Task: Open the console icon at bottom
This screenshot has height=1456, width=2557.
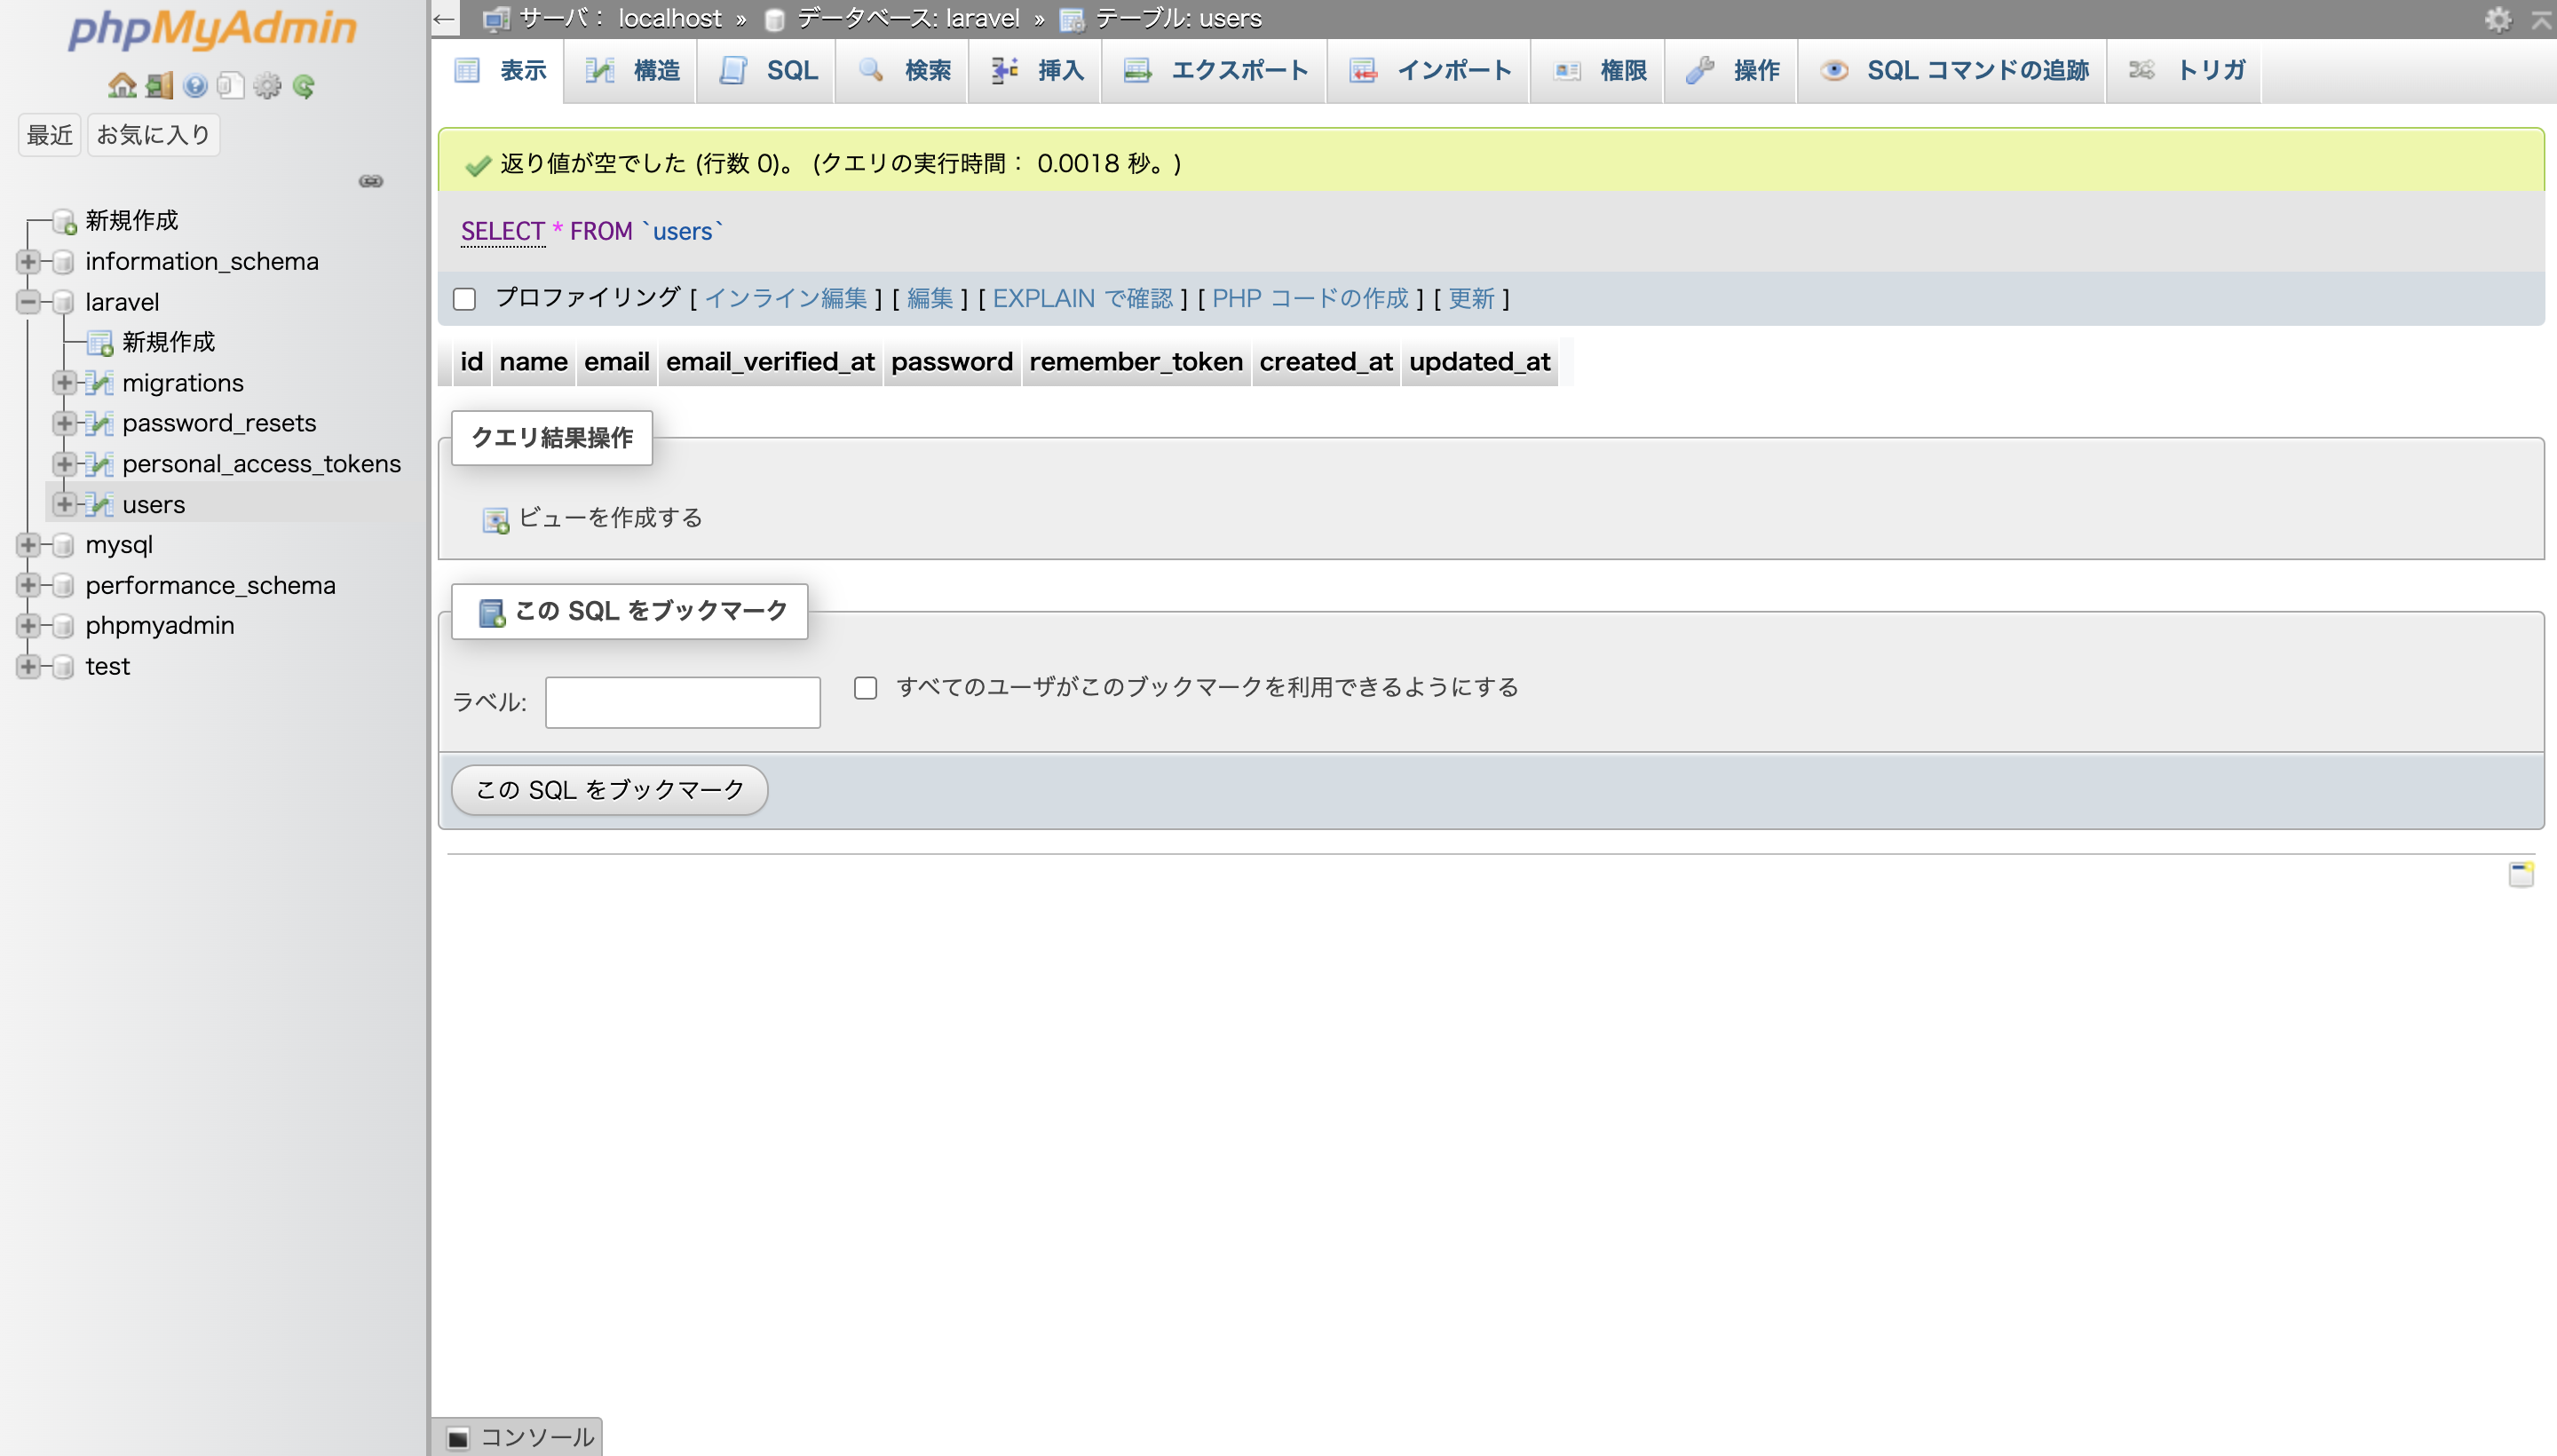Action: tap(457, 1438)
